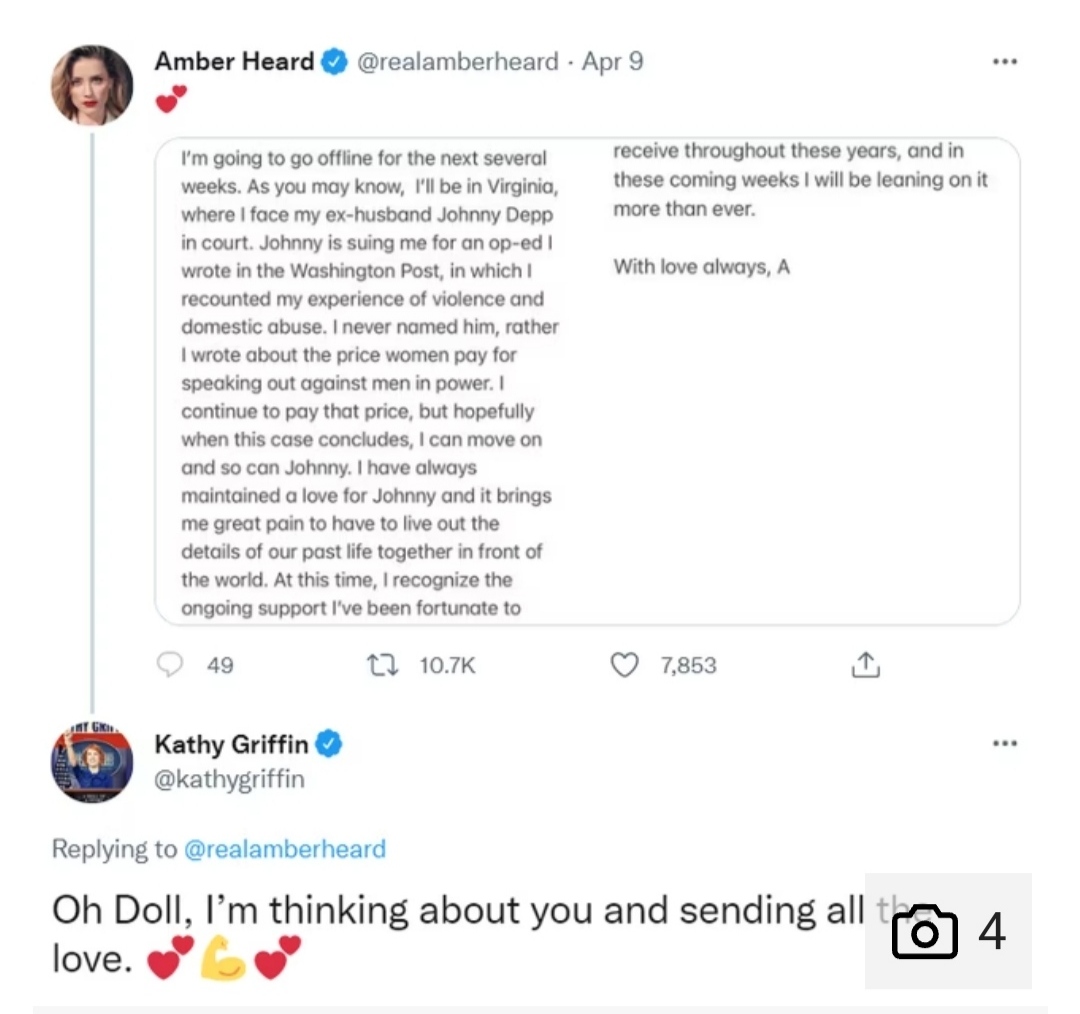
Task: Open Amber Heard's display name profile link
Action: [x=234, y=62]
